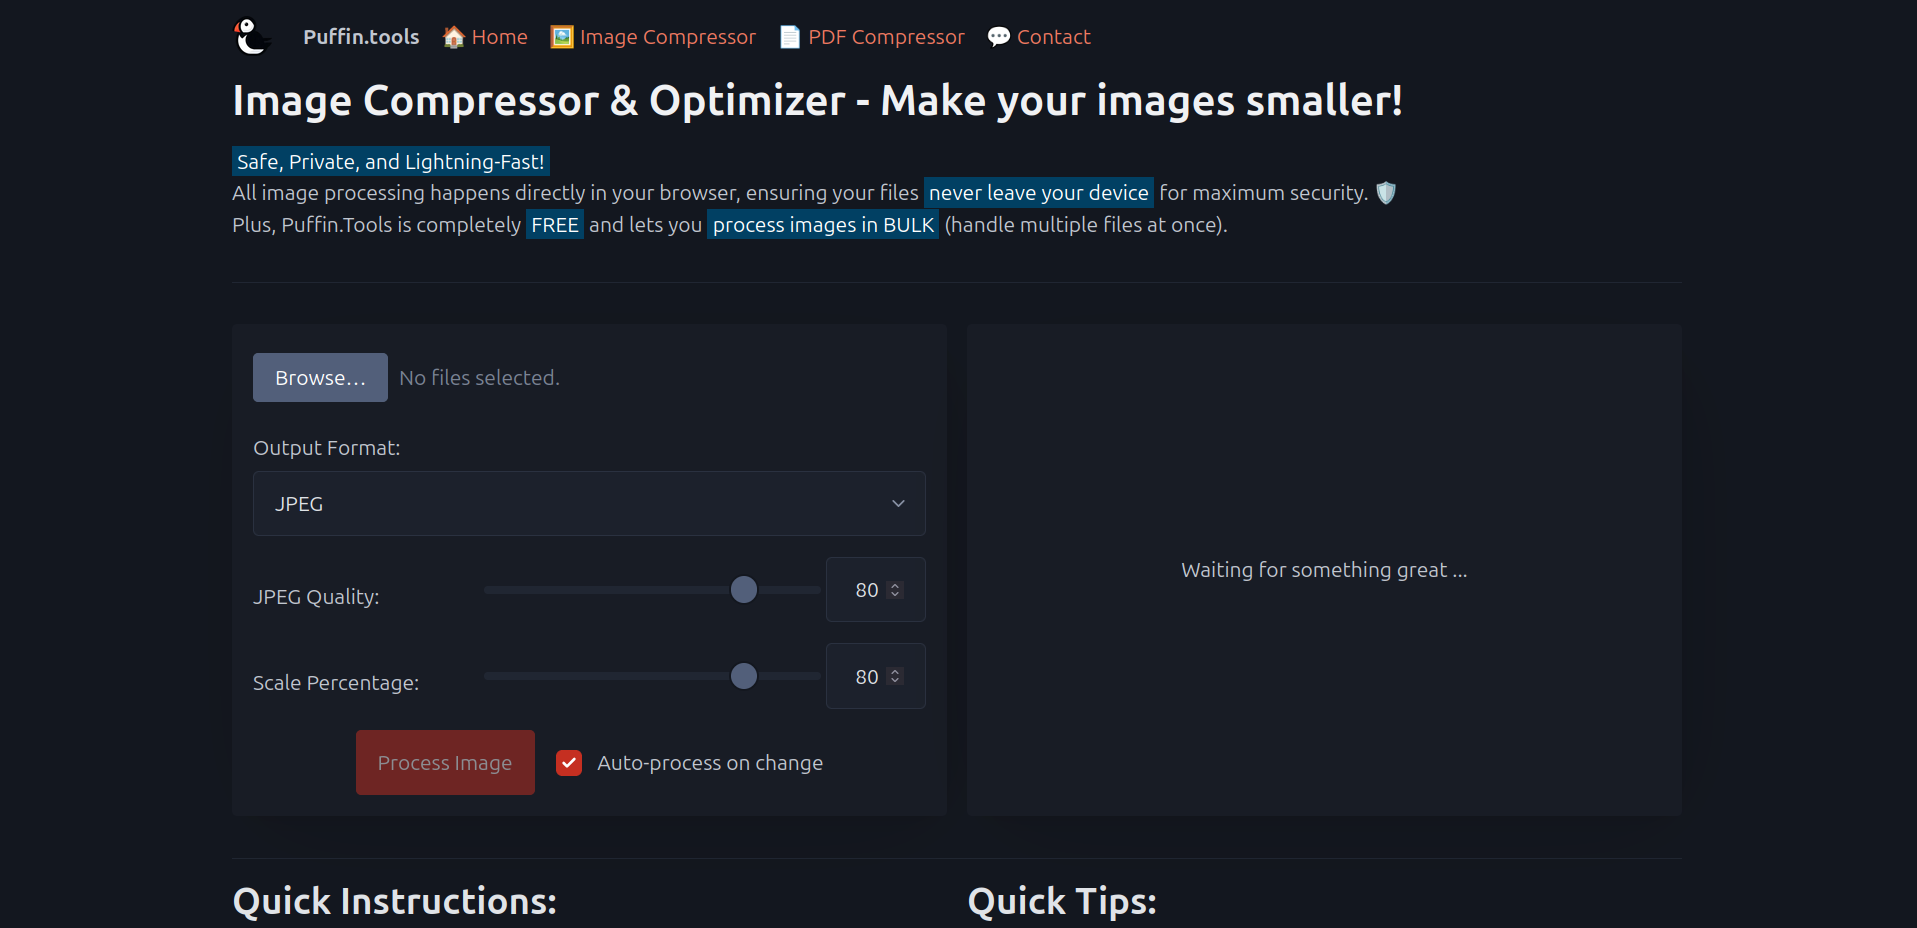Click the JPEG Quality slider handle
The height and width of the screenshot is (928, 1917).
[x=743, y=590]
